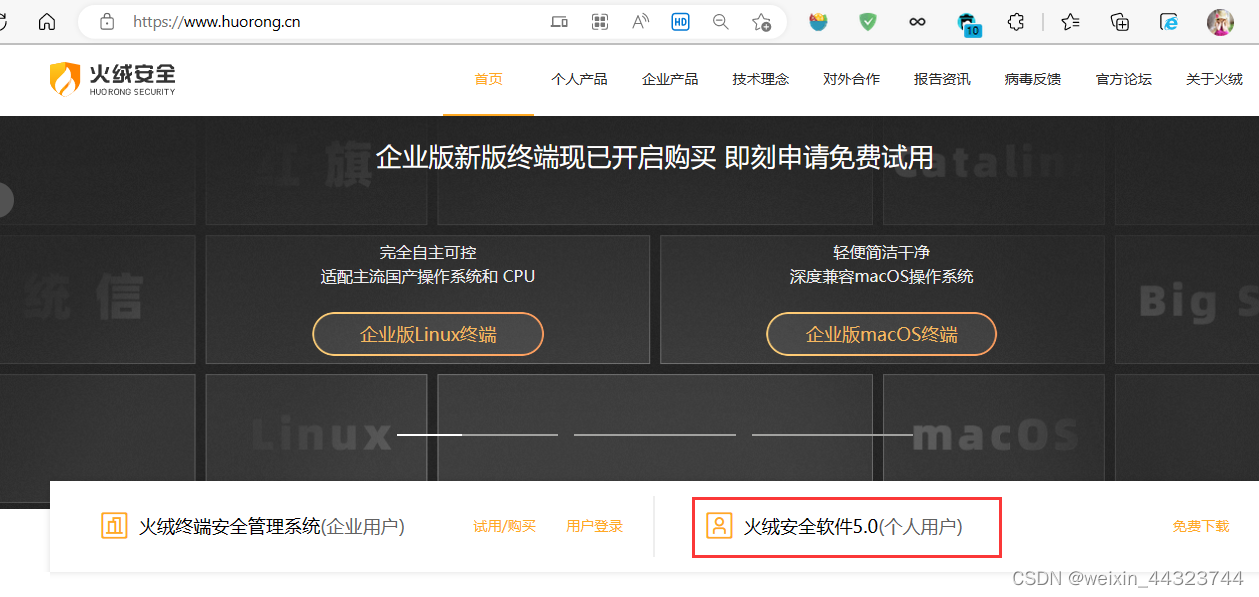Click the green shield extension icon
This screenshot has height=597, width=1259.
pos(868,21)
